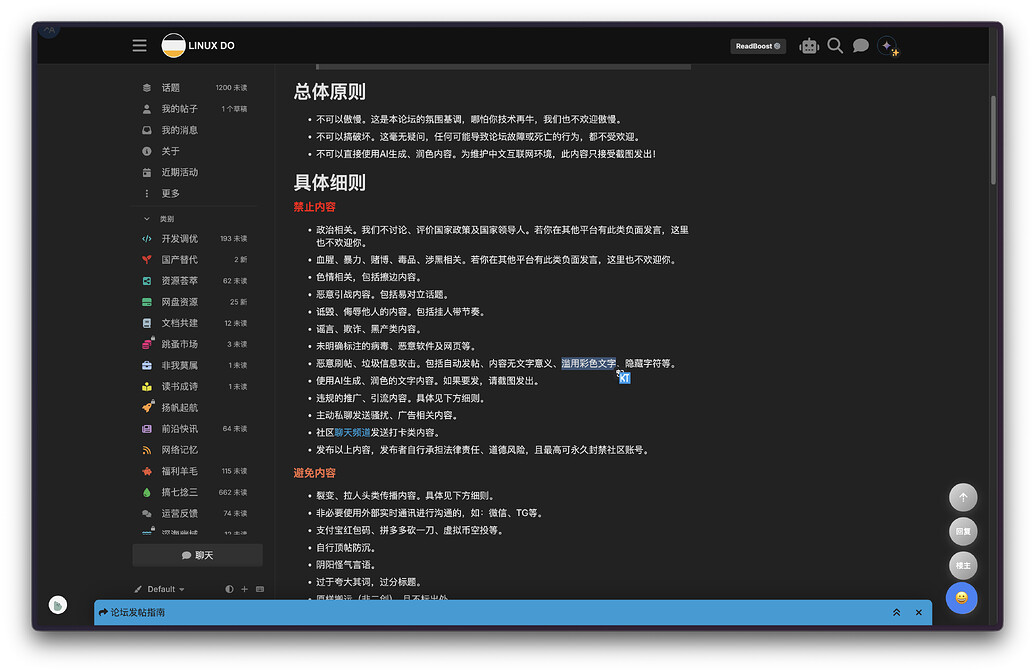
Task: Open the chat bubble icon in header
Action: point(860,46)
